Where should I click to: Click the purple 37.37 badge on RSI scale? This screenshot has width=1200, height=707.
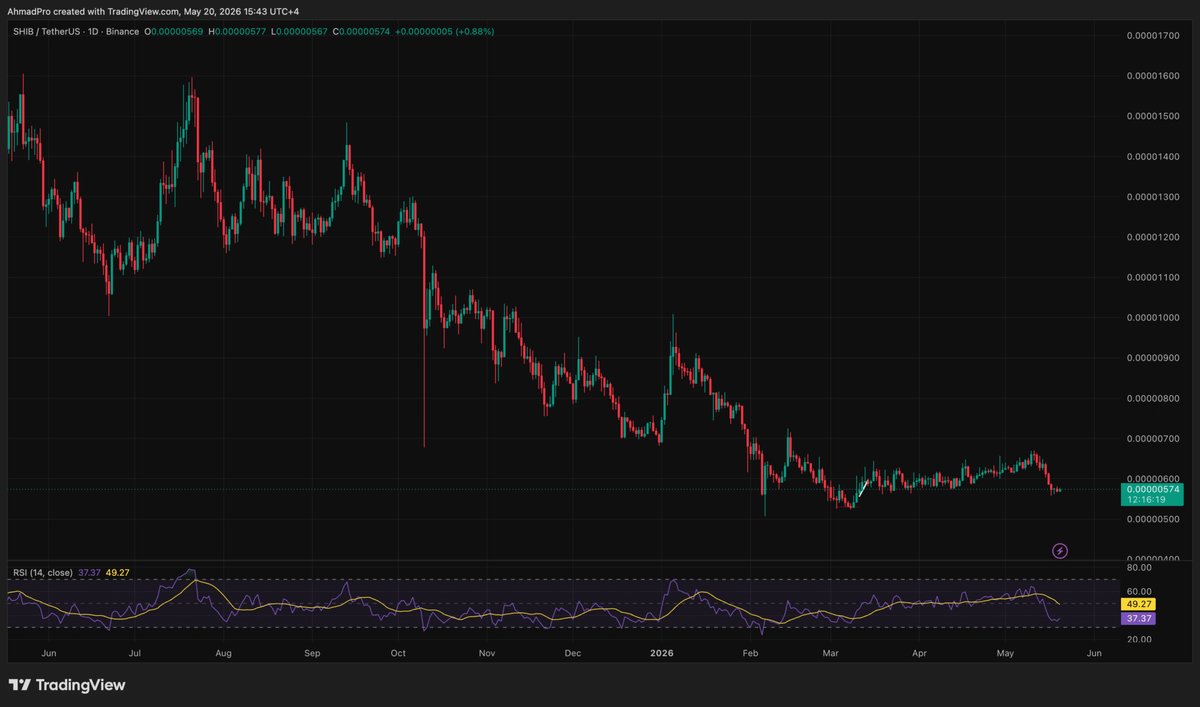(1140, 619)
